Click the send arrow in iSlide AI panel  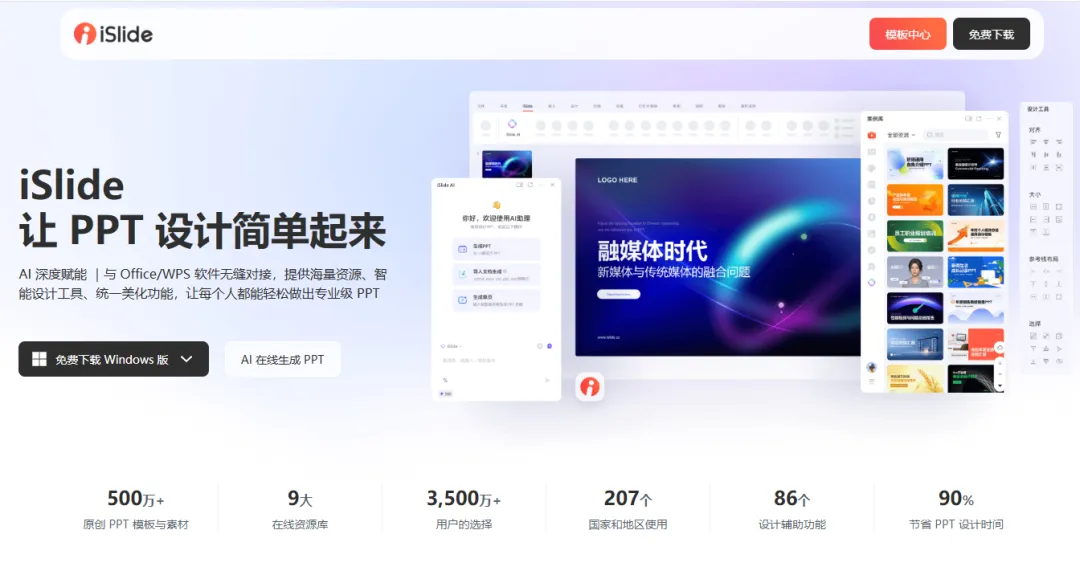[x=548, y=380]
